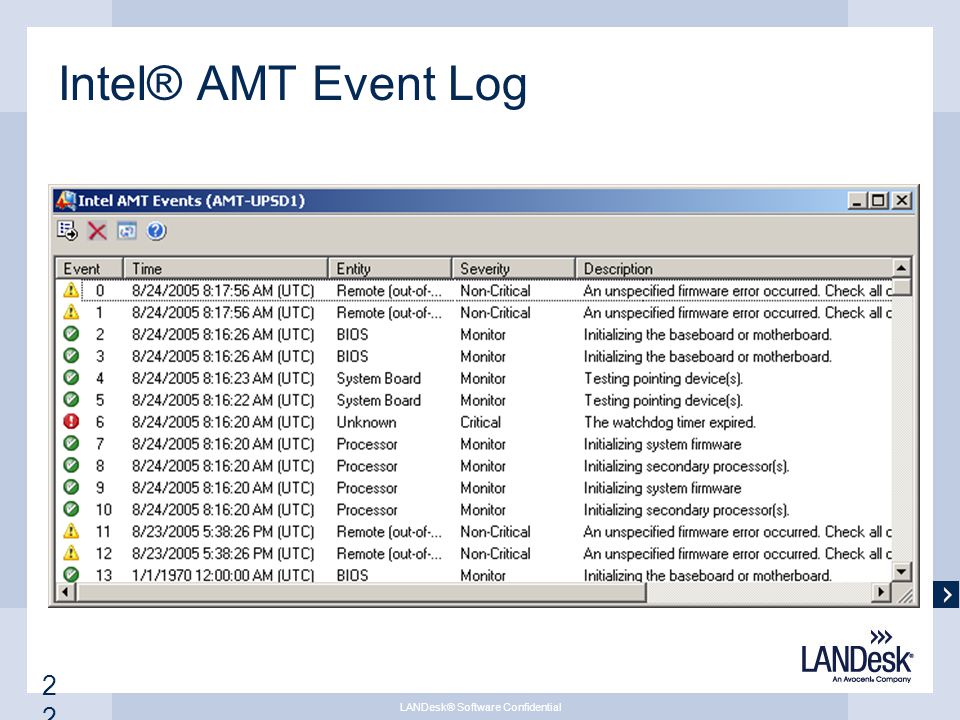Screen dimensions: 960x720
Task: Click the export events toolbar icon
Action: pos(67,231)
